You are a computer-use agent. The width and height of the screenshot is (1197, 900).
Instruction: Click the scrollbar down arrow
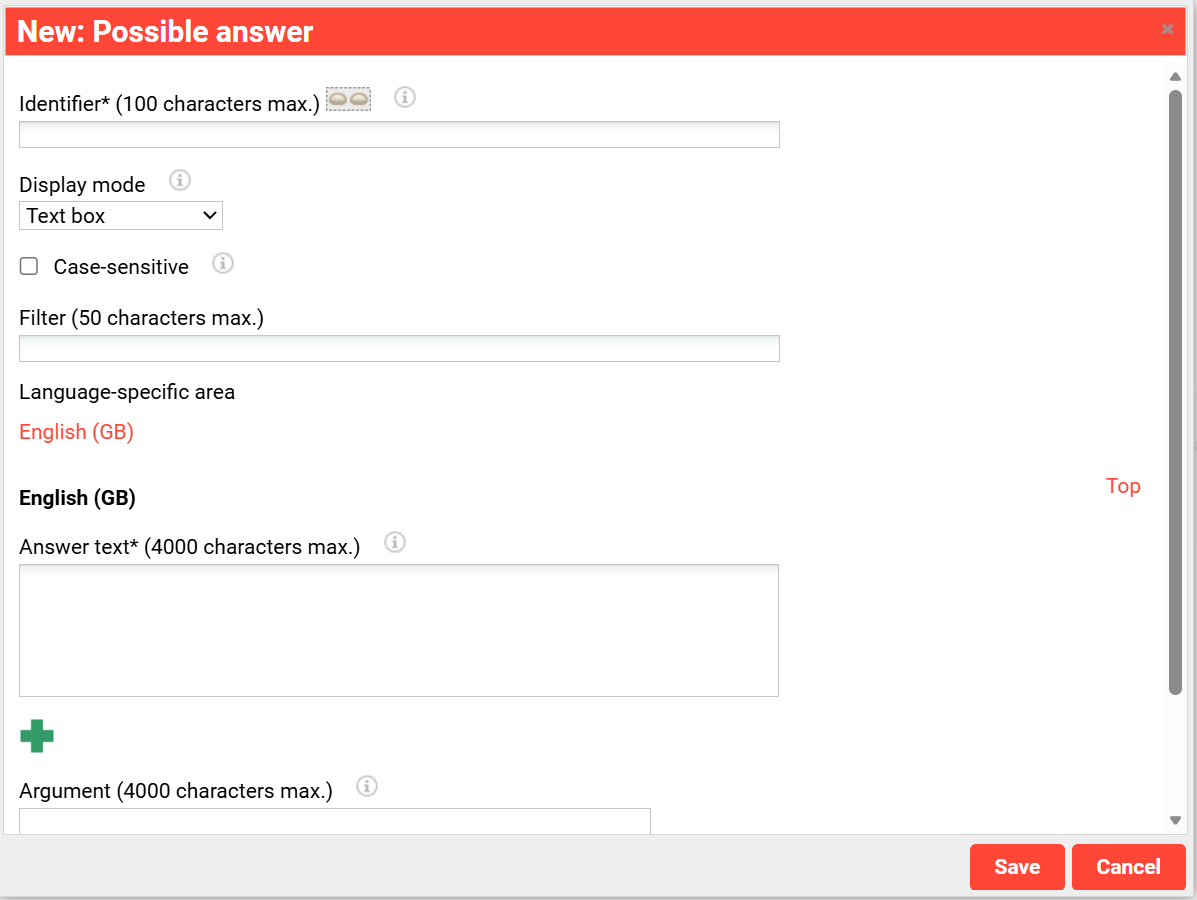click(x=1175, y=821)
